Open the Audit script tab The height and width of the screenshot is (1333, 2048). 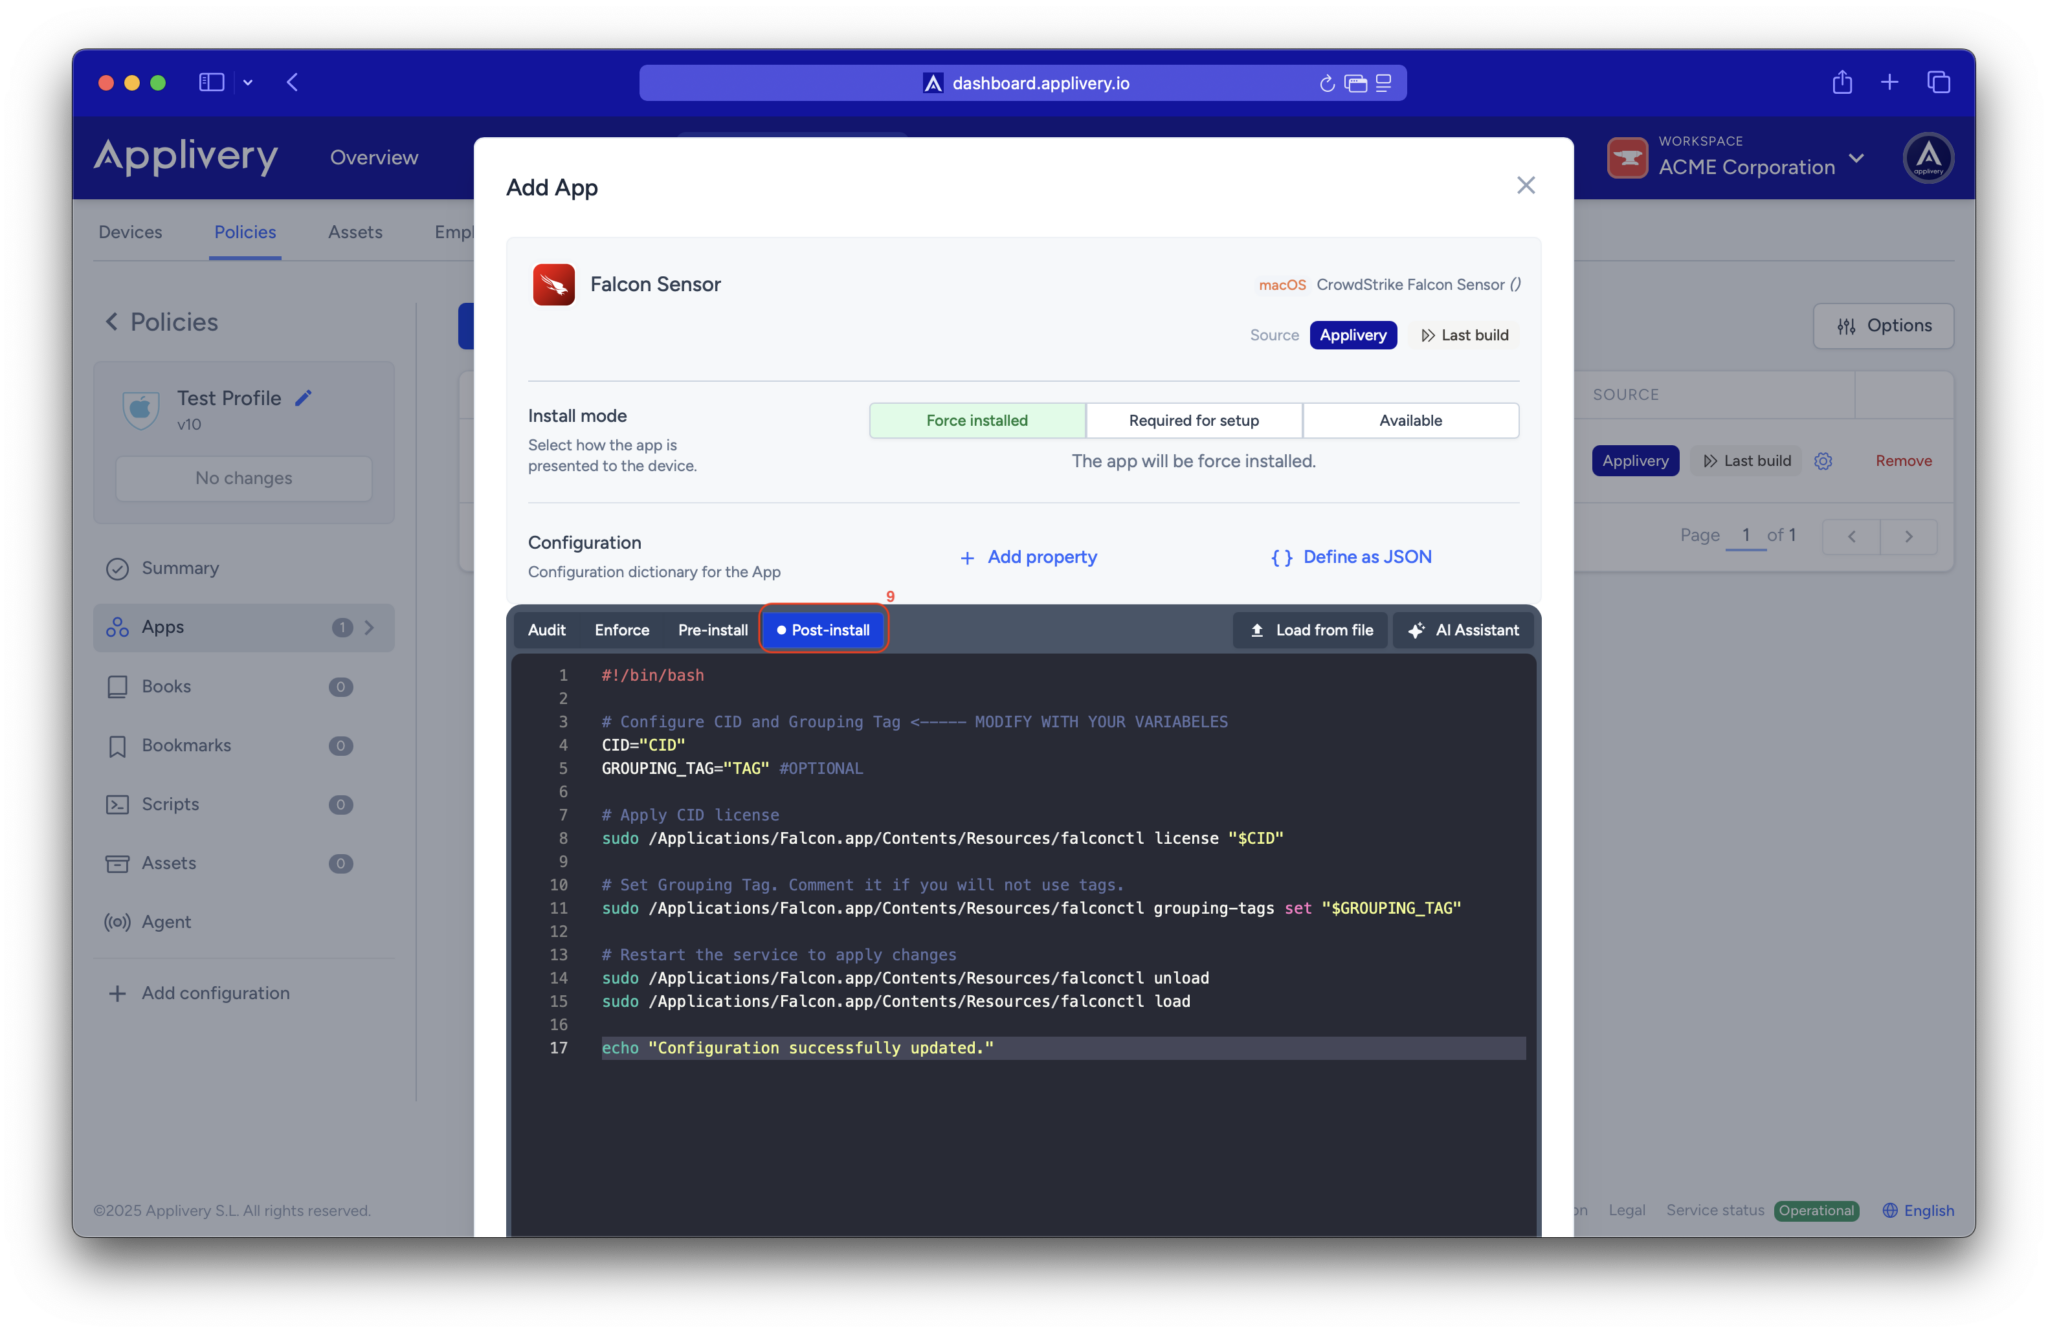click(546, 630)
